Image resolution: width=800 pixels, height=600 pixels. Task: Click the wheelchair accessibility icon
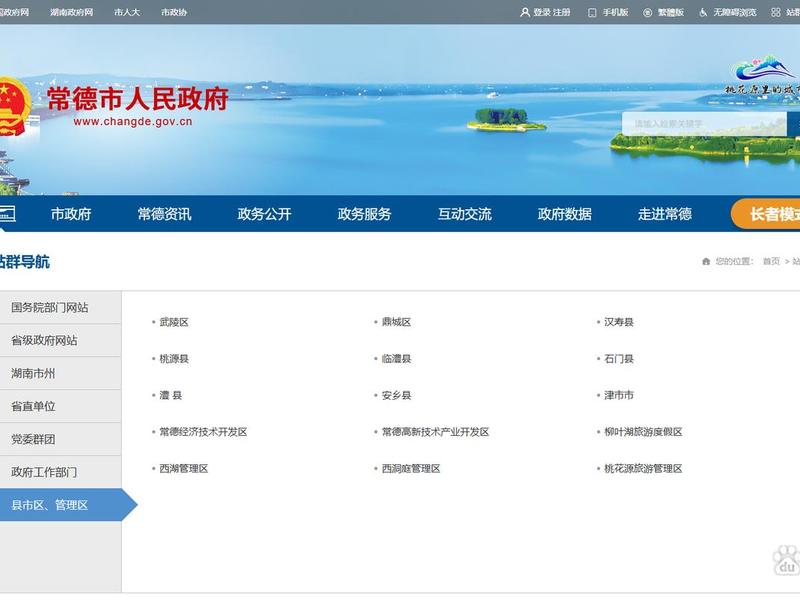pos(704,12)
